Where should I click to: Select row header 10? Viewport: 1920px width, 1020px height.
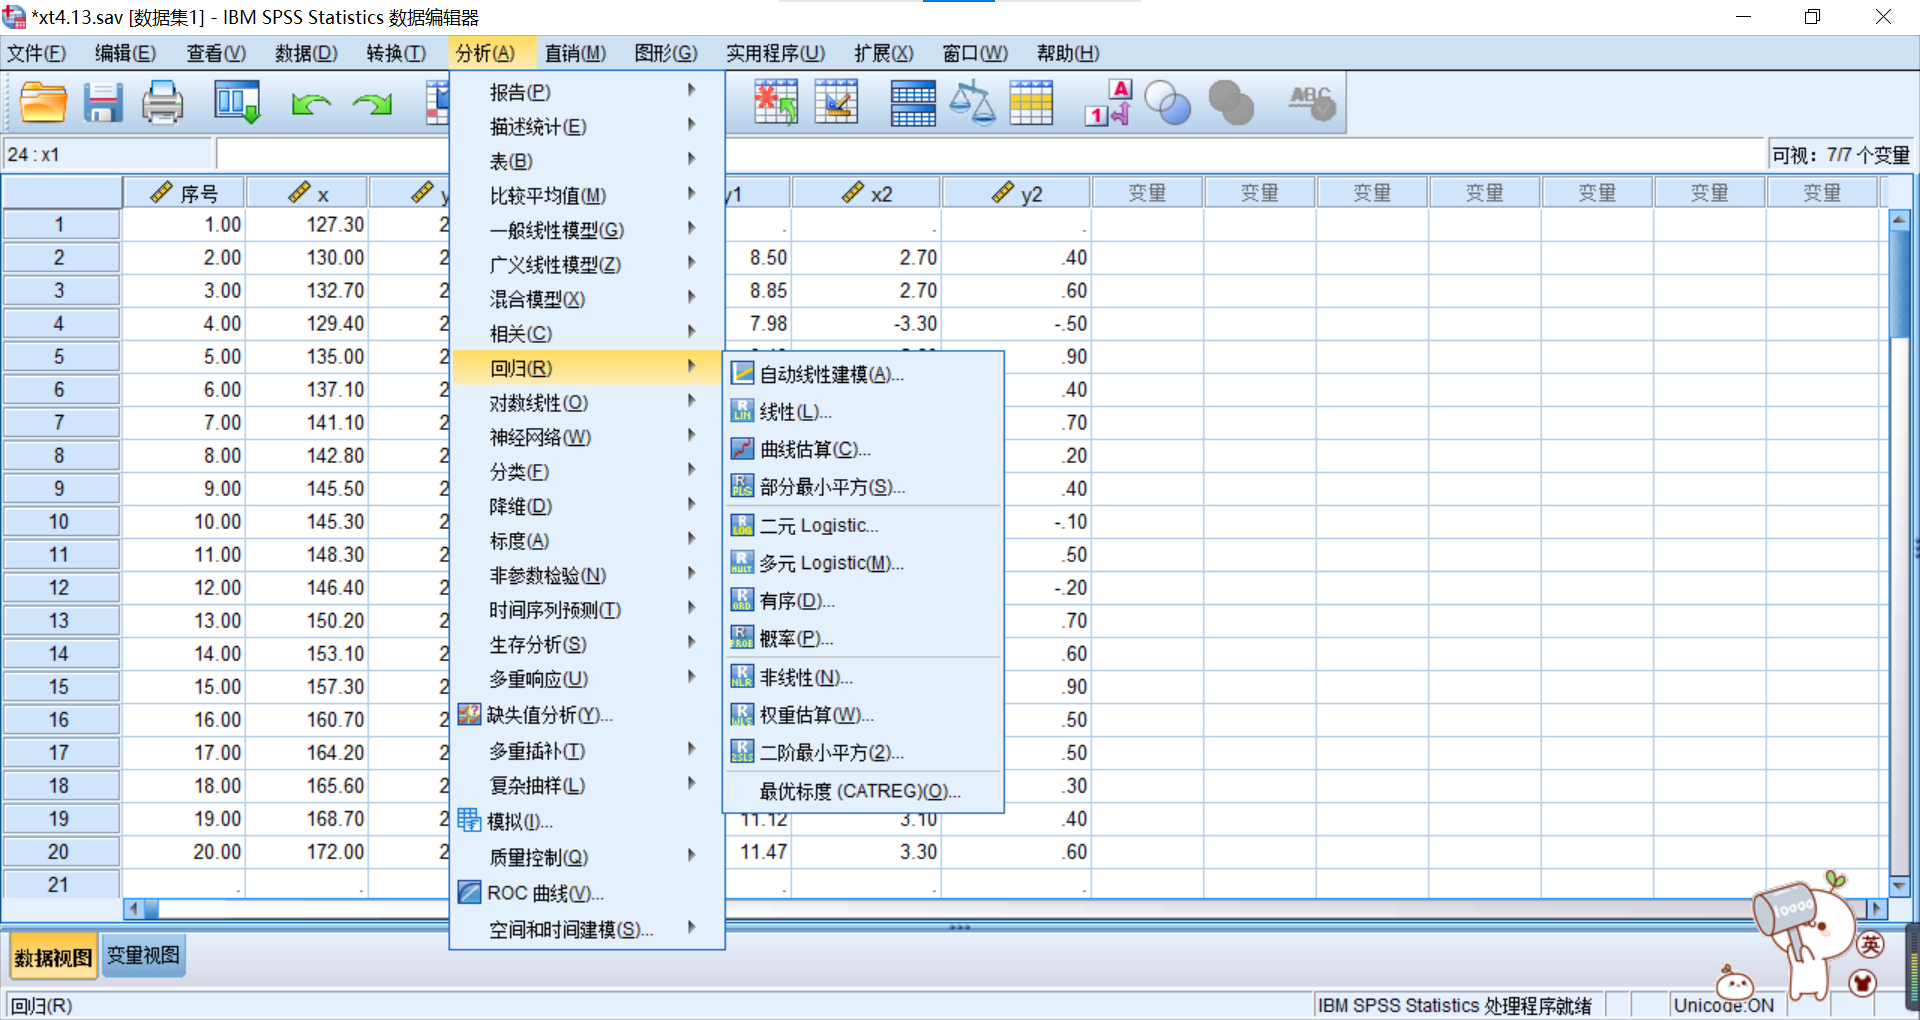[60, 522]
